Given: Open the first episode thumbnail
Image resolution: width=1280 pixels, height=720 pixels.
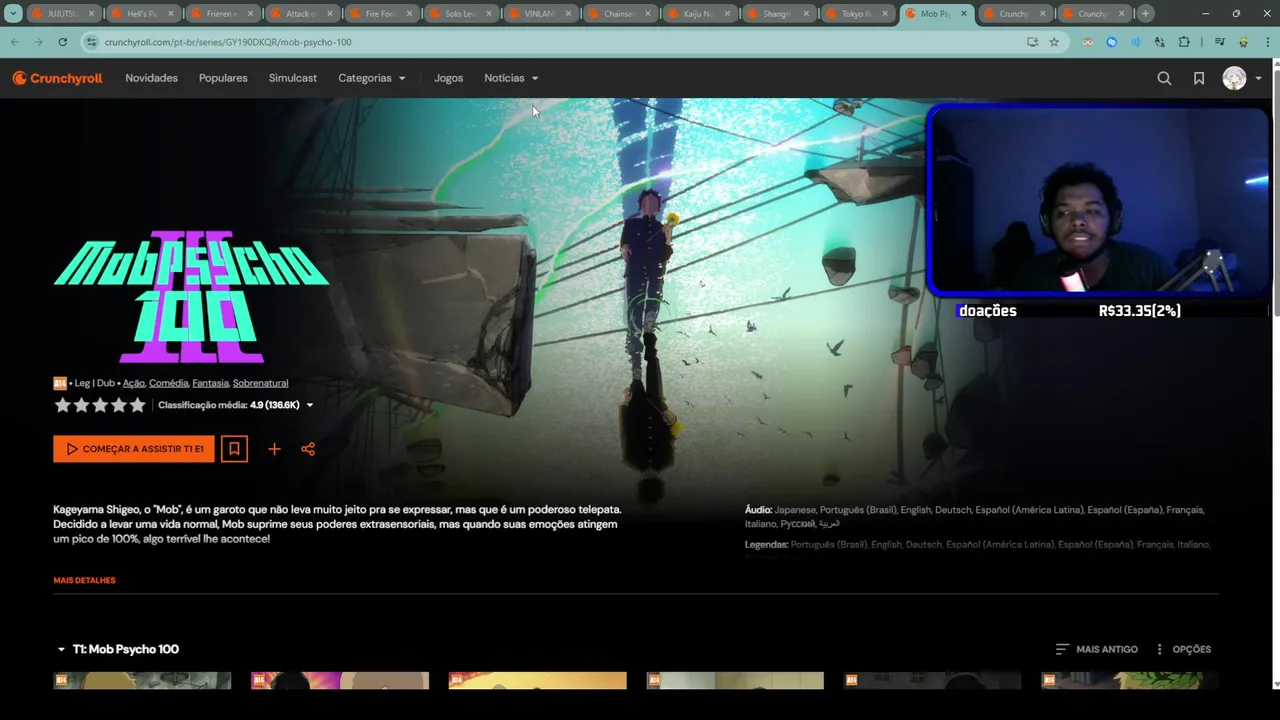Looking at the screenshot, I should pos(142,681).
